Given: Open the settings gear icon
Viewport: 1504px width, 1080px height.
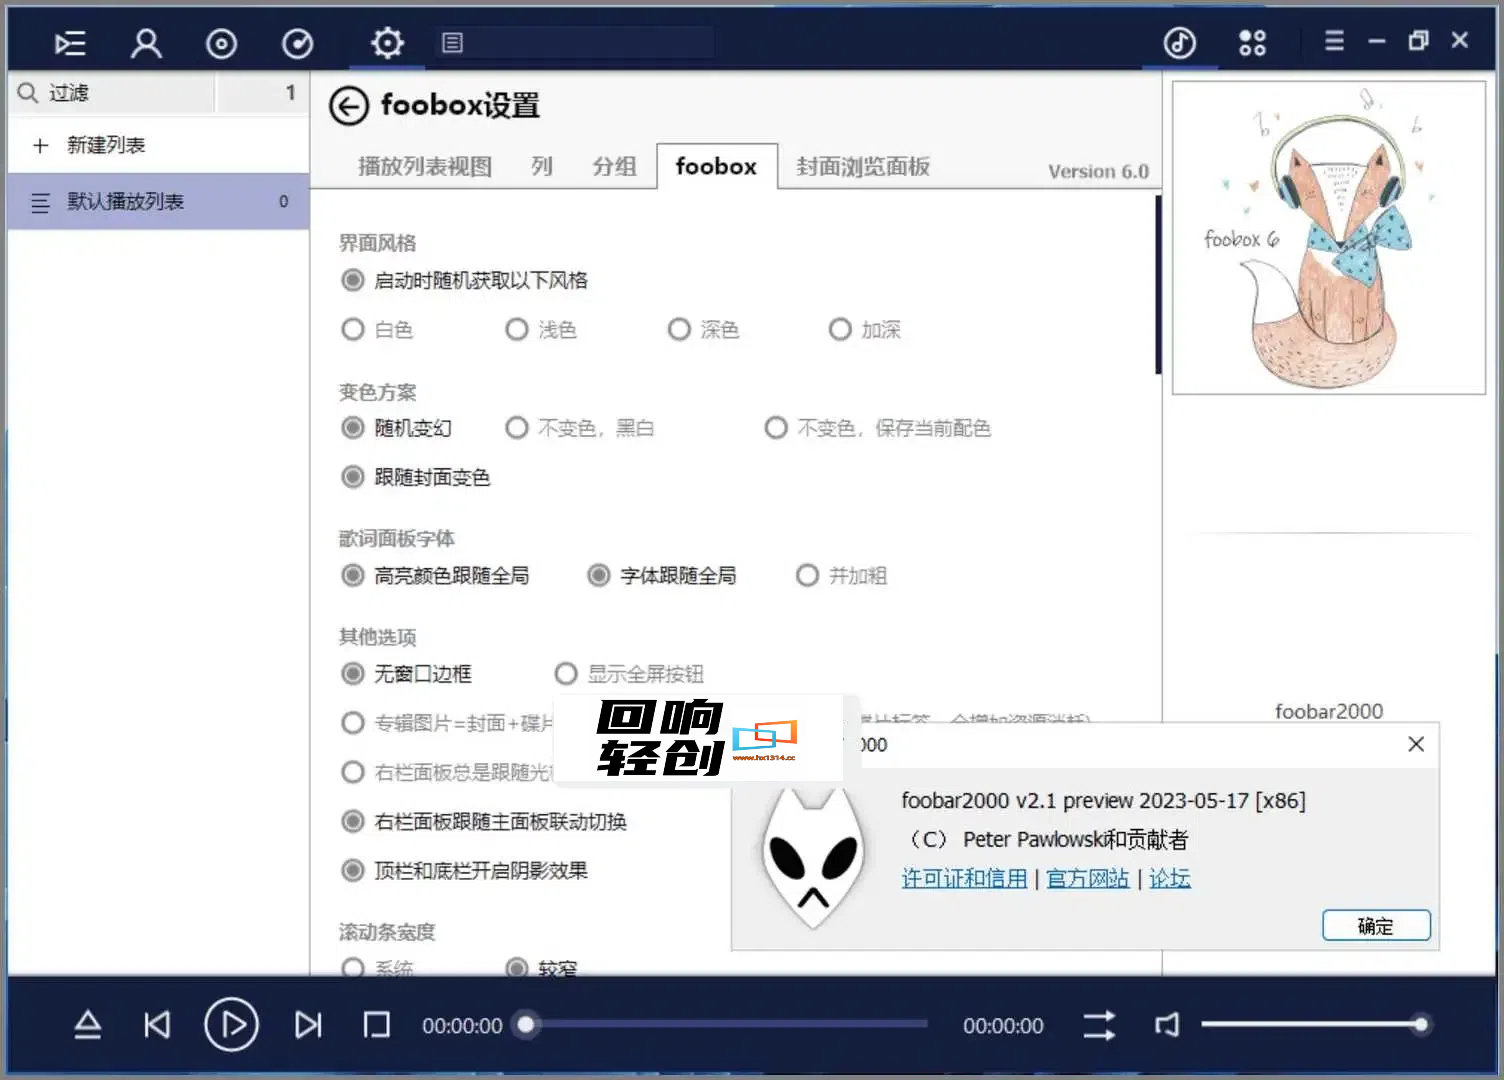Looking at the screenshot, I should (x=387, y=43).
